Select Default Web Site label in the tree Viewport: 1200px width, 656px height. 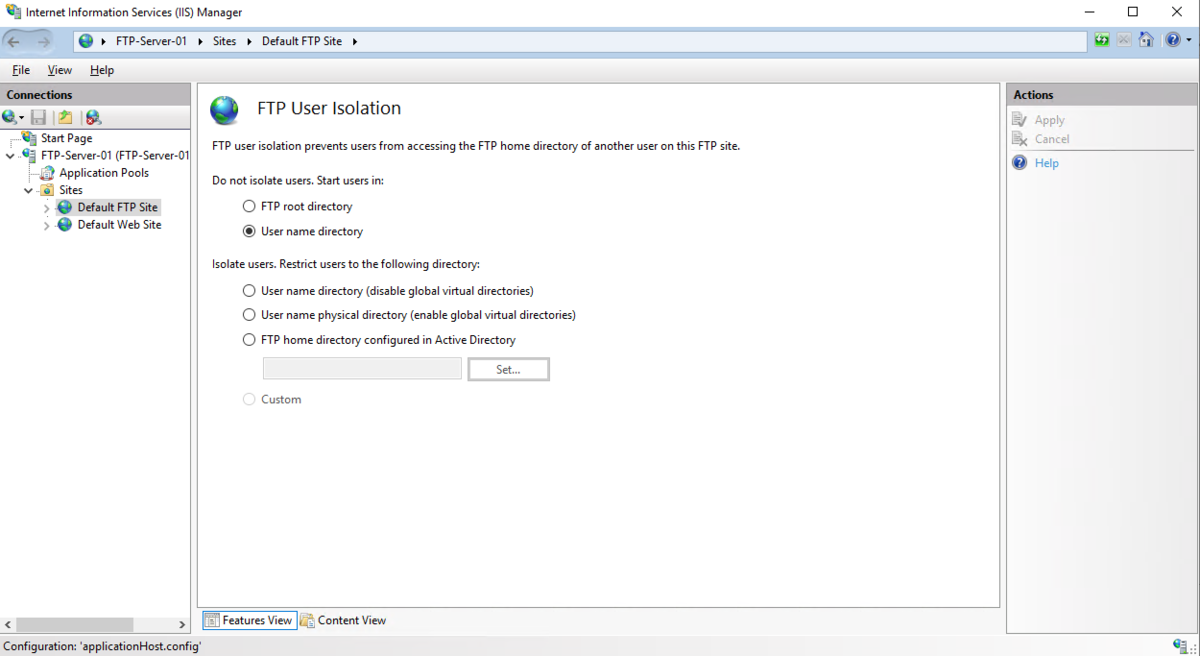coord(119,225)
